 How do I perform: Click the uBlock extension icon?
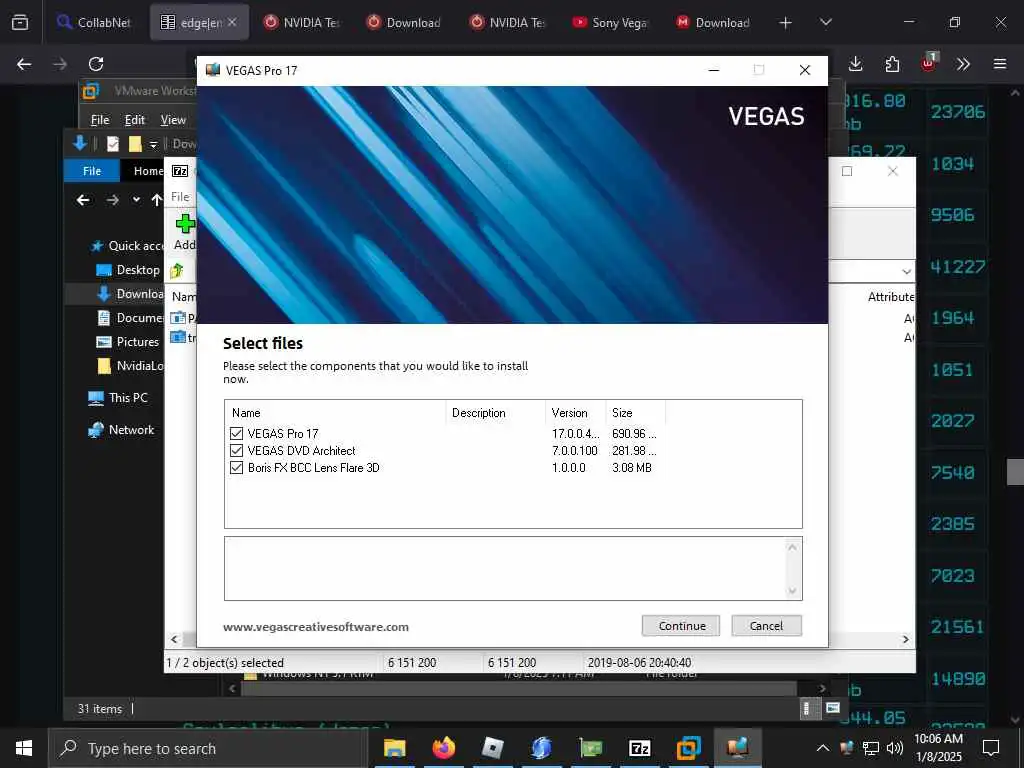pyautogui.click(x=928, y=63)
